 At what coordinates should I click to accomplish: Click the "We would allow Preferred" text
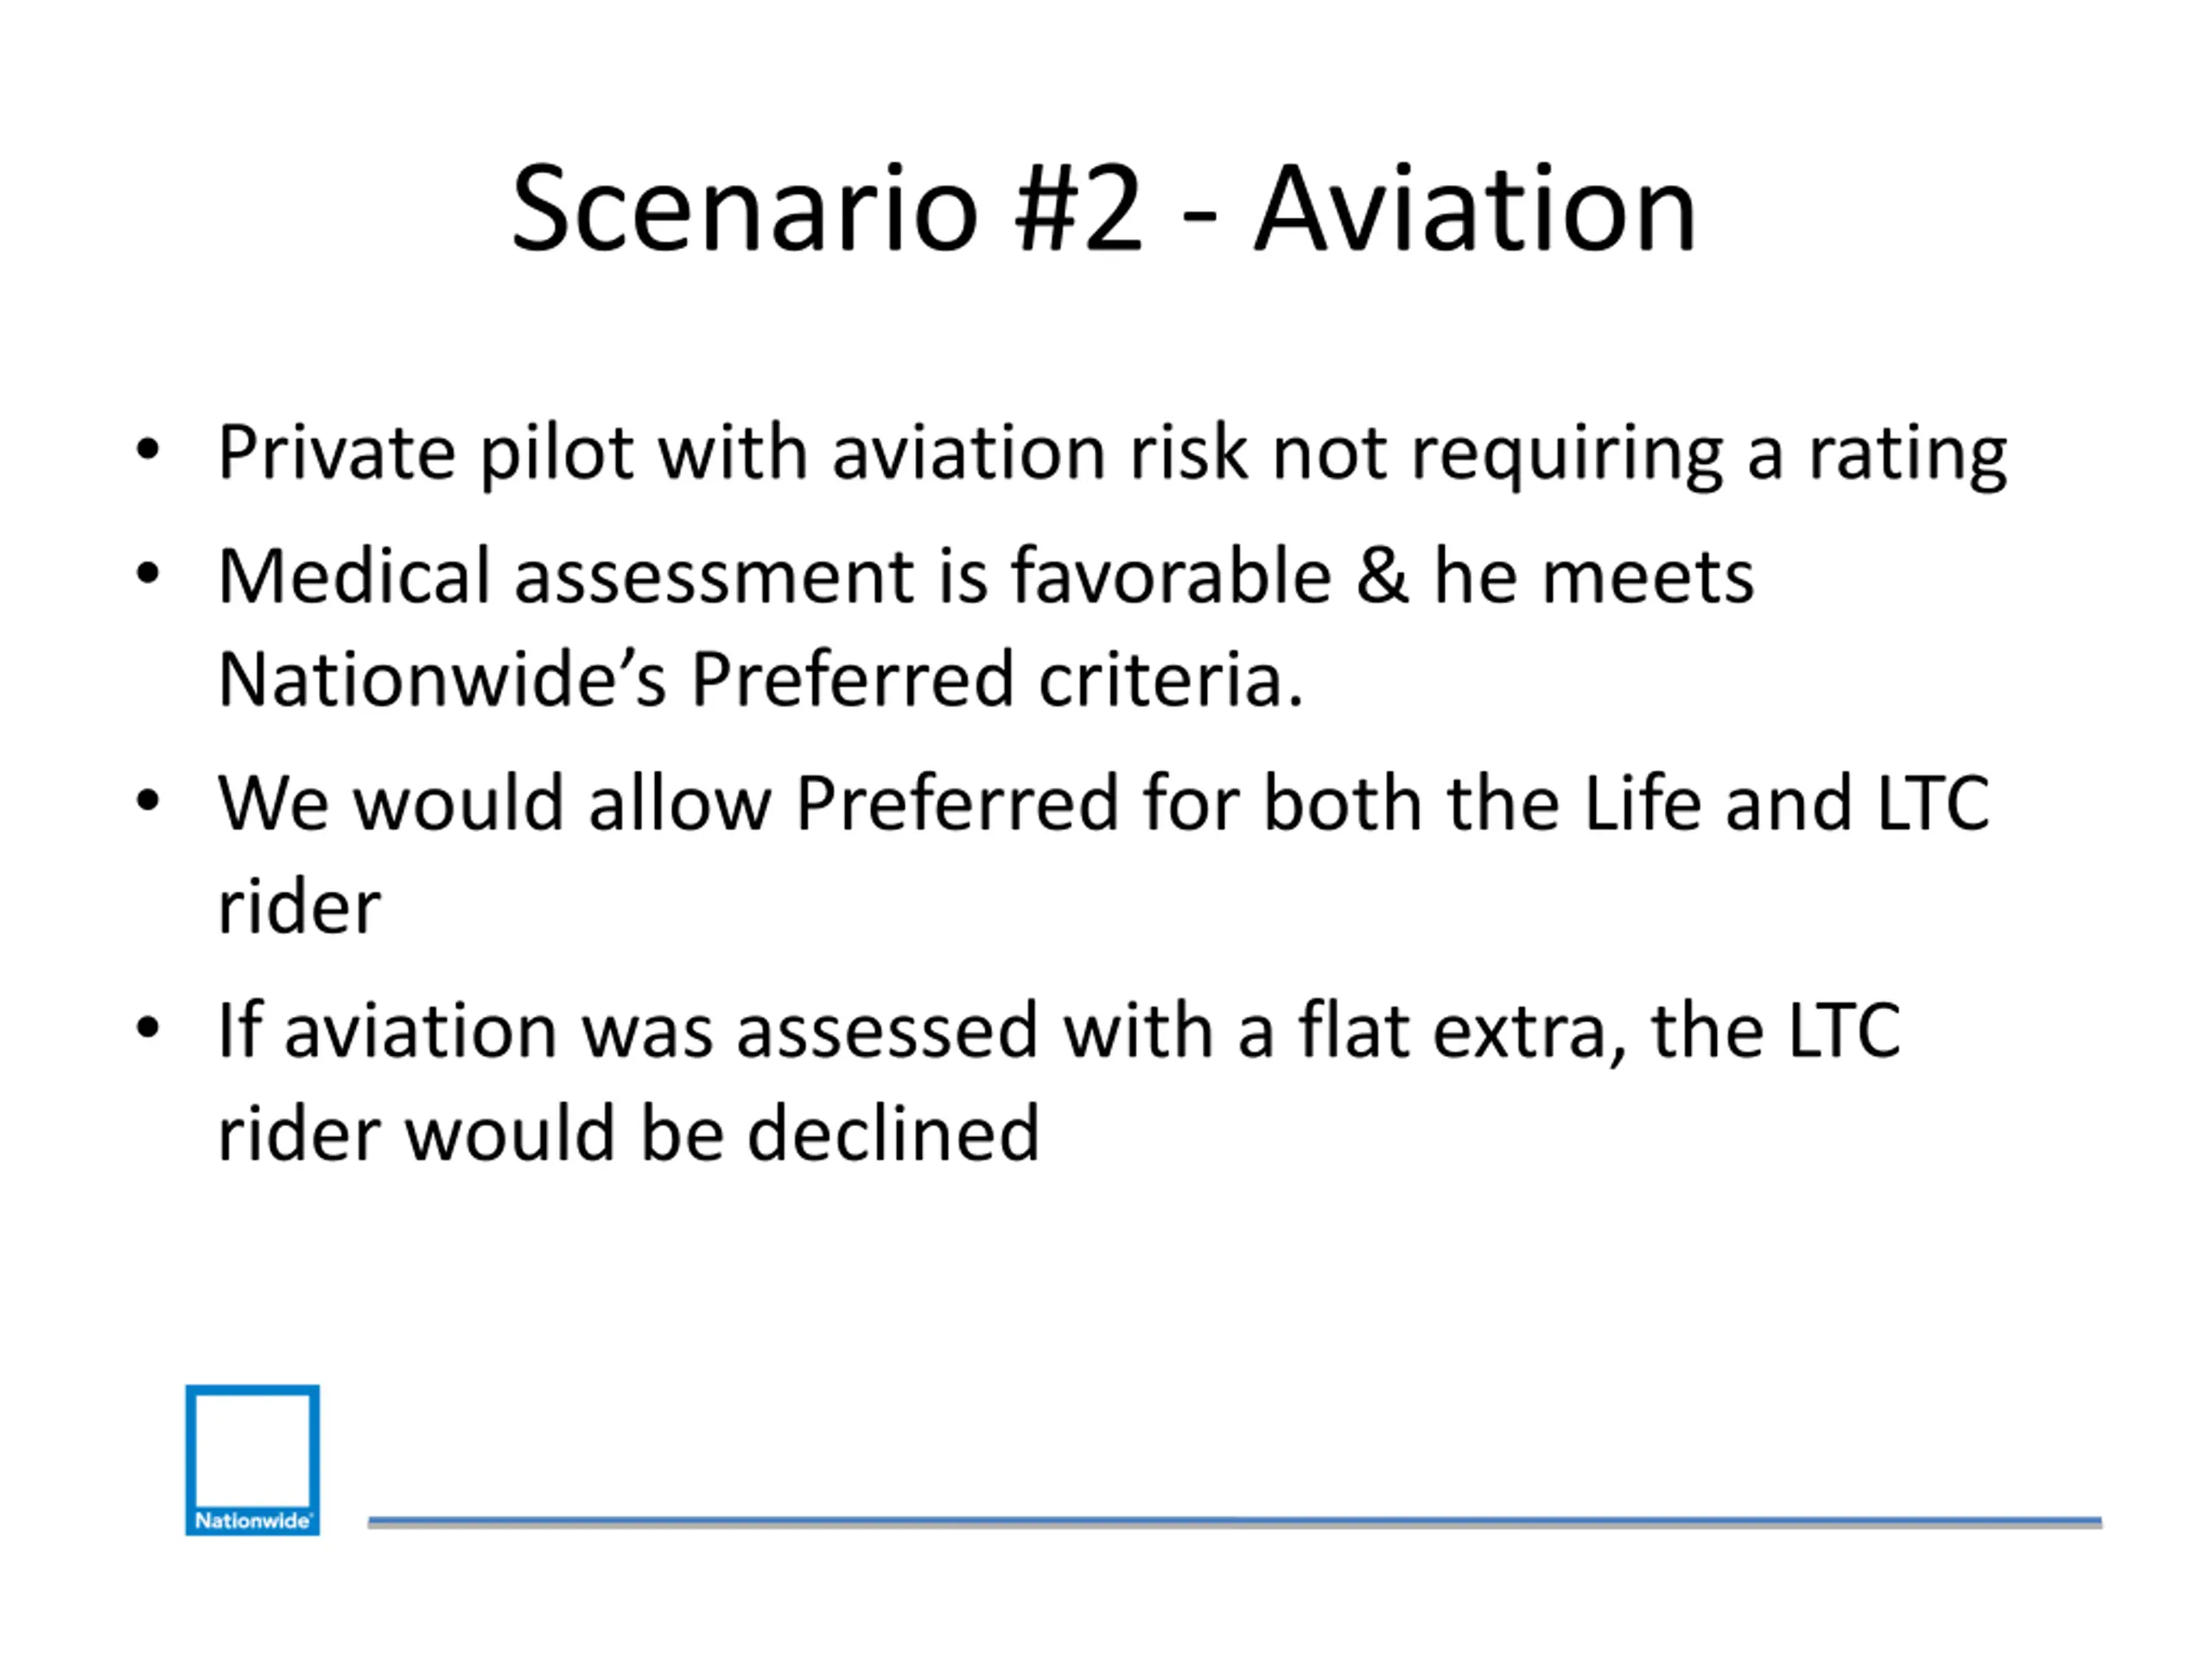(667, 803)
